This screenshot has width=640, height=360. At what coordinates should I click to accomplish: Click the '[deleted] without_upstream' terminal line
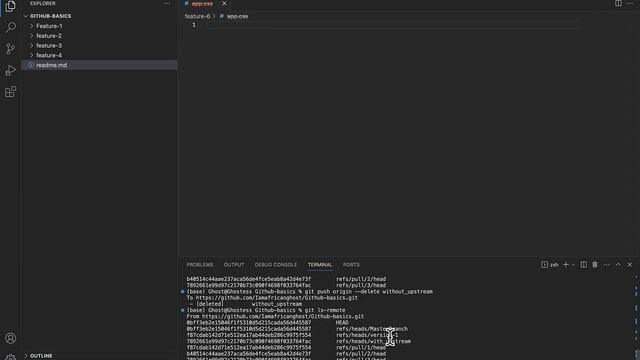pos(246,304)
